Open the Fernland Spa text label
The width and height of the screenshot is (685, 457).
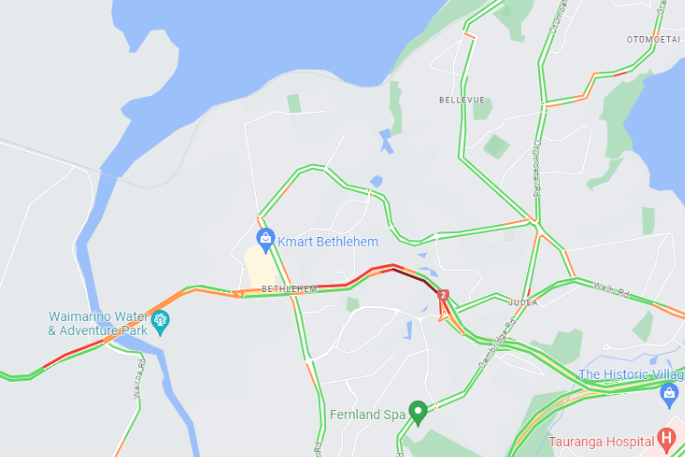click(368, 415)
